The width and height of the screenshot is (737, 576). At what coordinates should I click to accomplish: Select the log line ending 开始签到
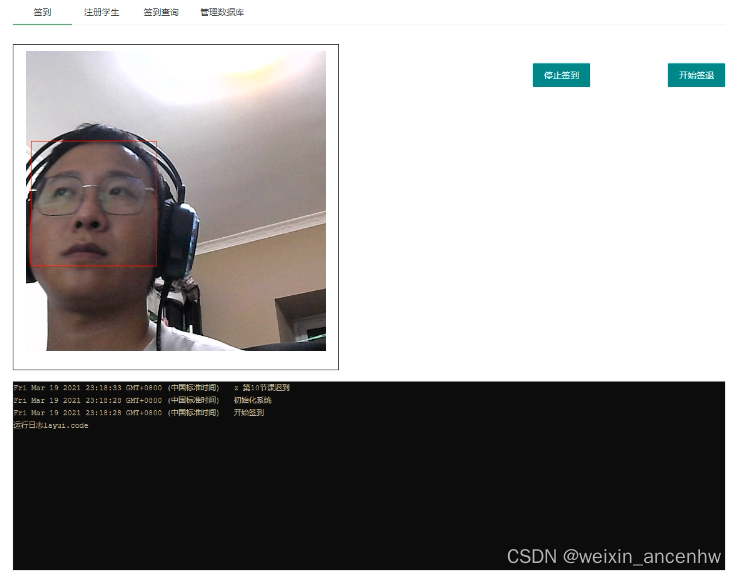click(x=139, y=413)
